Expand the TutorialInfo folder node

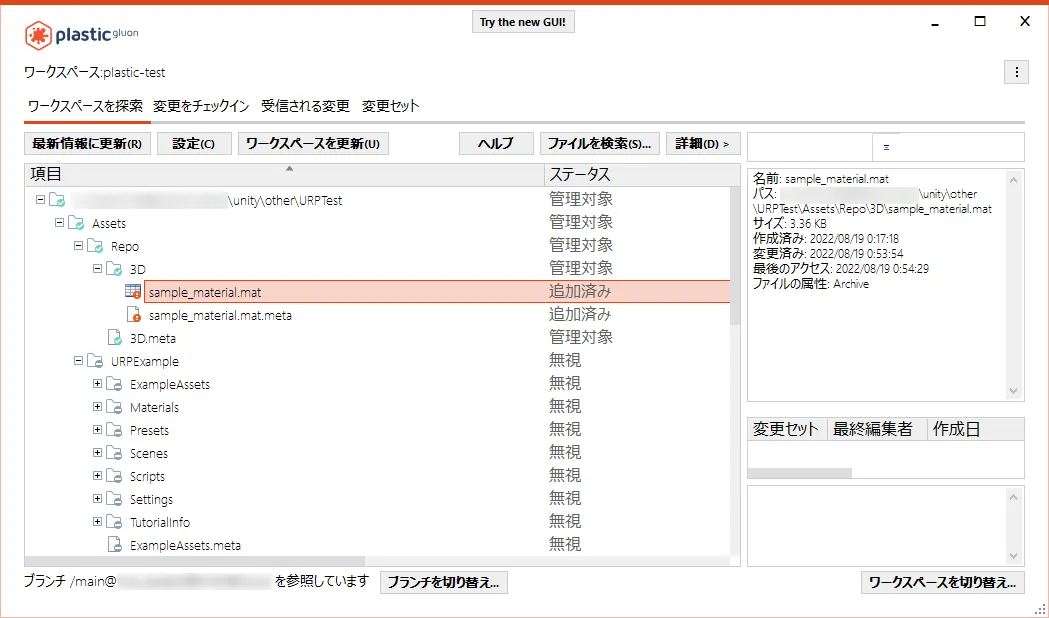tap(97, 521)
